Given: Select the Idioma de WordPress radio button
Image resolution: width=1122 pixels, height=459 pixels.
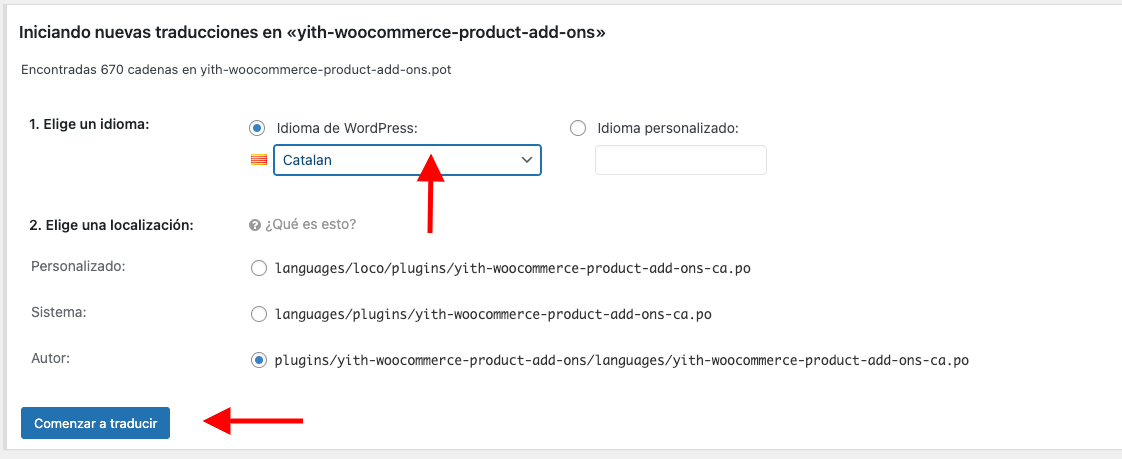Looking at the screenshot, I should point(257,128).
